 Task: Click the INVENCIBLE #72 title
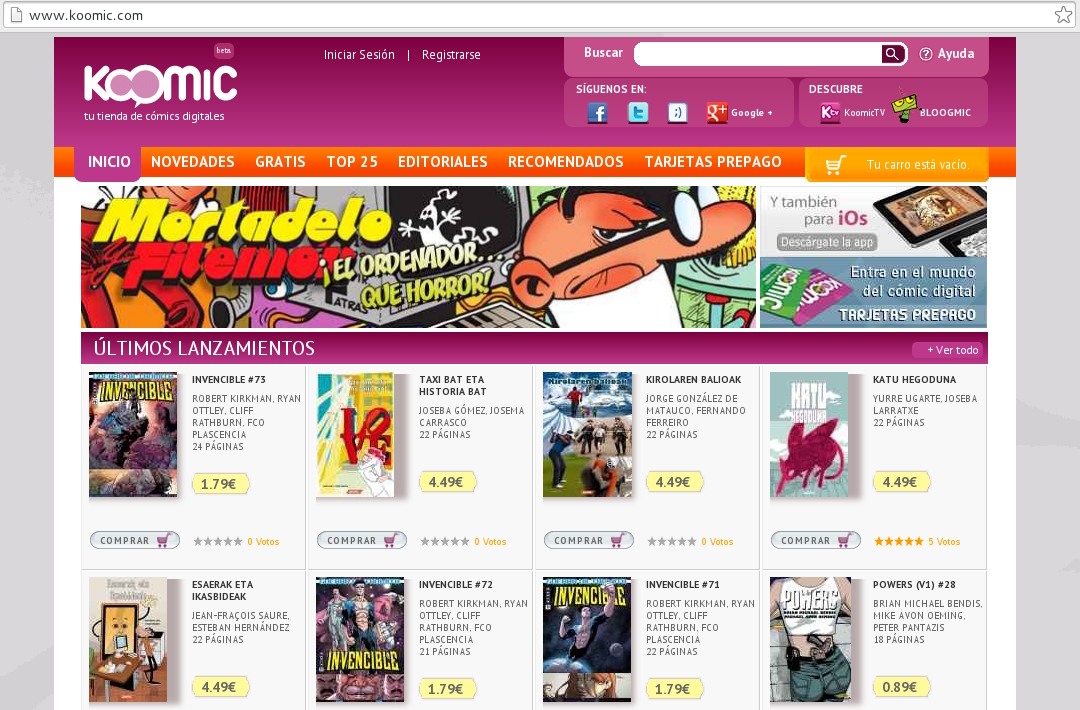click(x=456, y=585)
